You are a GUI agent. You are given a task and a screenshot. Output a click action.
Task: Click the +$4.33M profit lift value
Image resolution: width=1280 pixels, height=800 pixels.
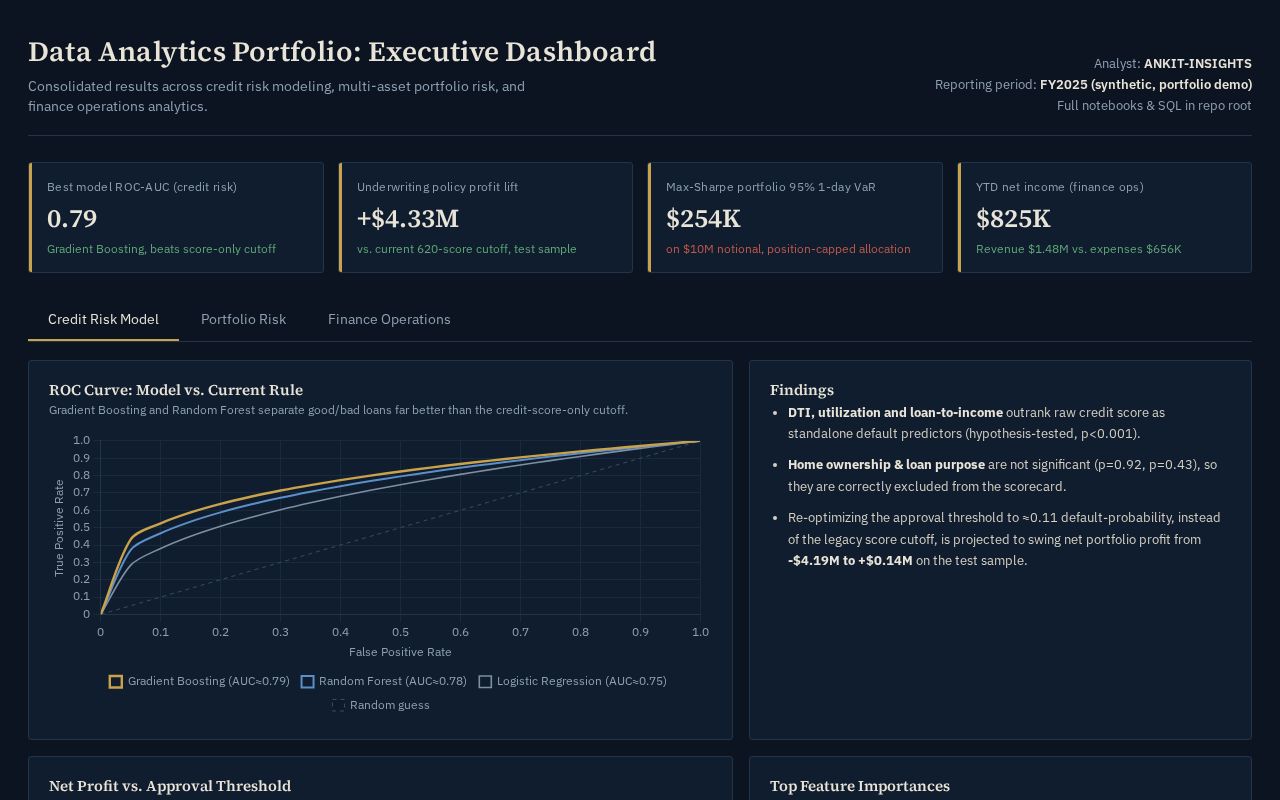click(408, 218)
